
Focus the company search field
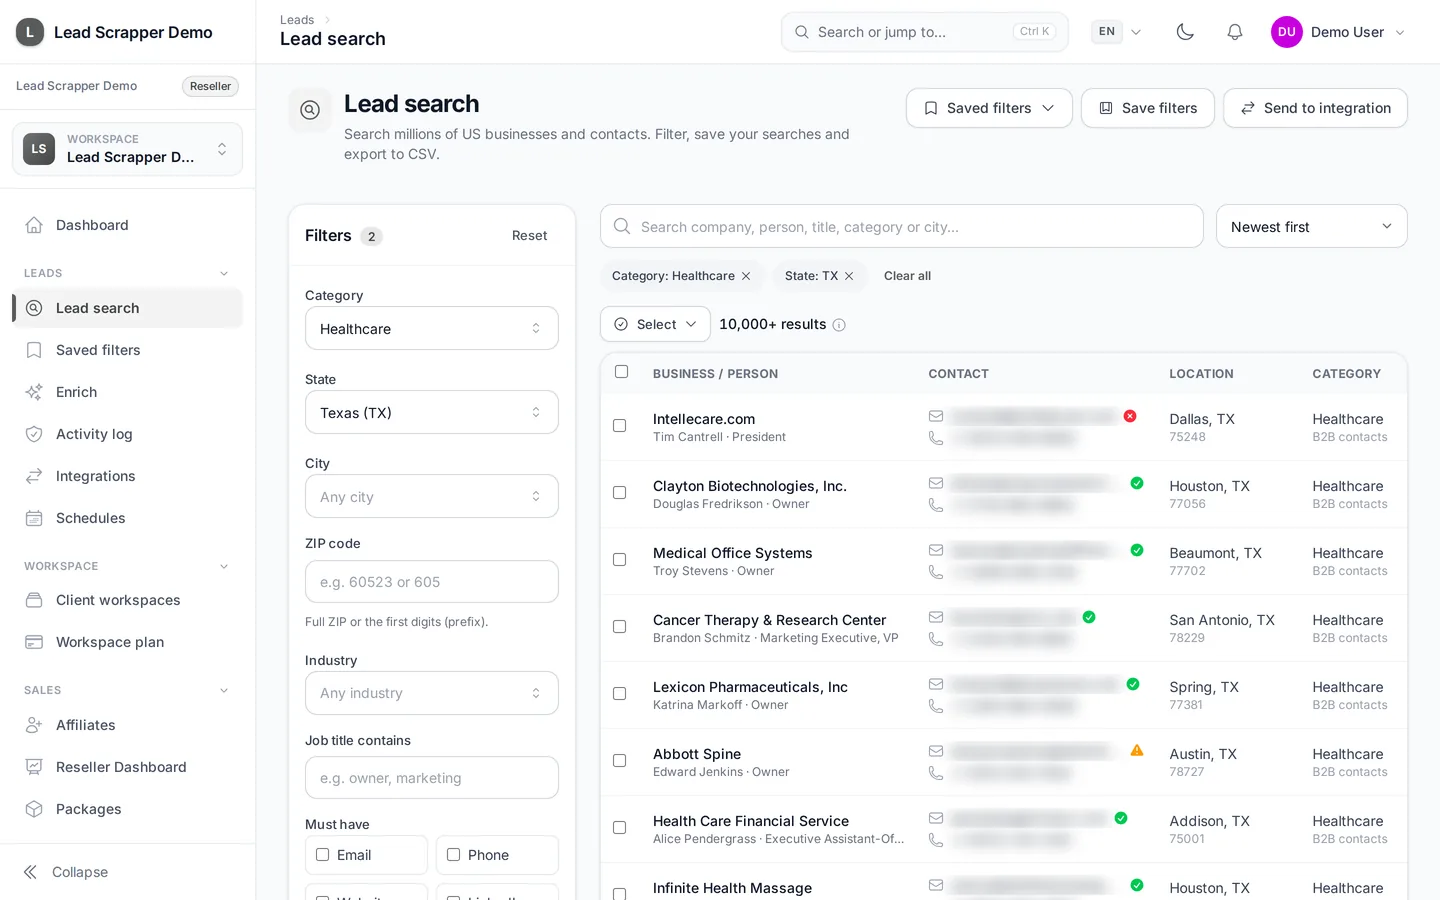tap(902, 226)
